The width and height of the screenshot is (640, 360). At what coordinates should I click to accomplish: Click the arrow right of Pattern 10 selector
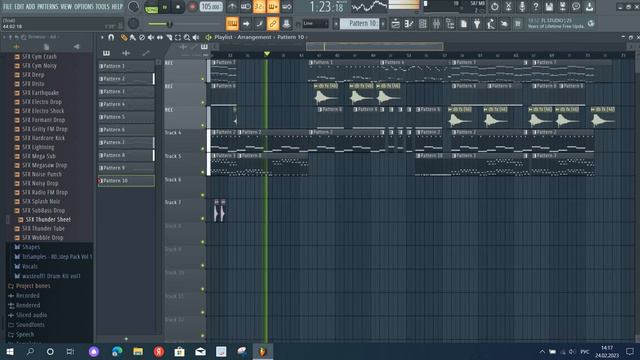[x=383, y=24]
